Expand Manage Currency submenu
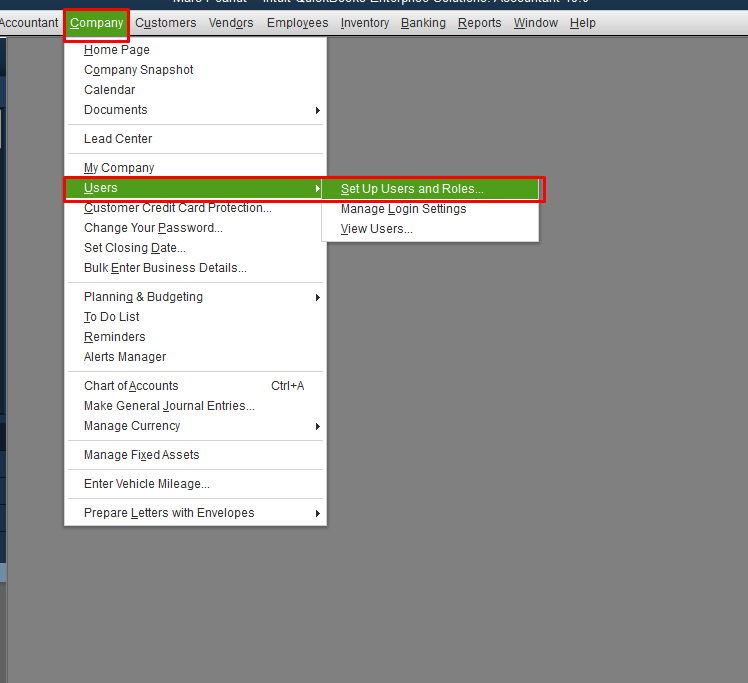 [x=195, y=426]
